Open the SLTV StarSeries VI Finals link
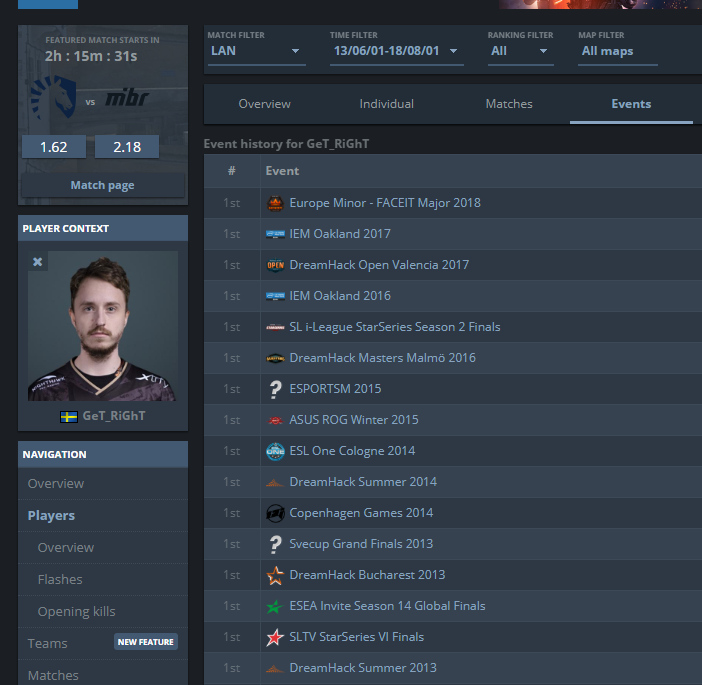The width and height of the screenshot is (702, 685). click(x=356, y=637)
